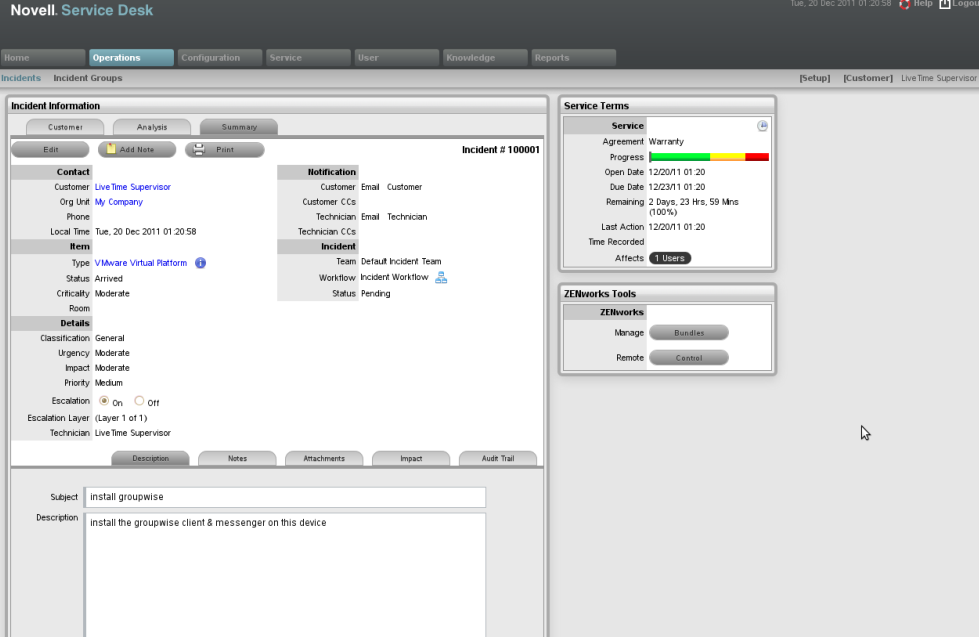This screenshot has width=979, height=637.
Task: Click the item info icon beside VMware Virtual Platform
Action: 201,263
